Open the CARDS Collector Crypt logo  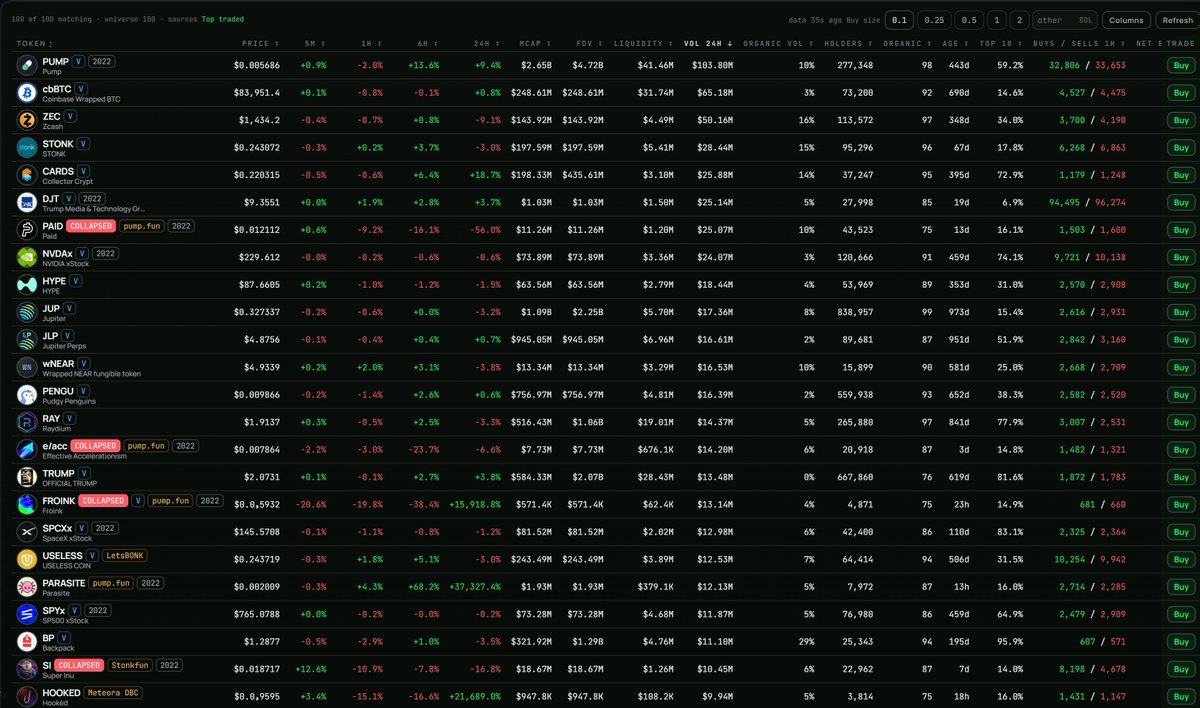click(x=27, y=175)
